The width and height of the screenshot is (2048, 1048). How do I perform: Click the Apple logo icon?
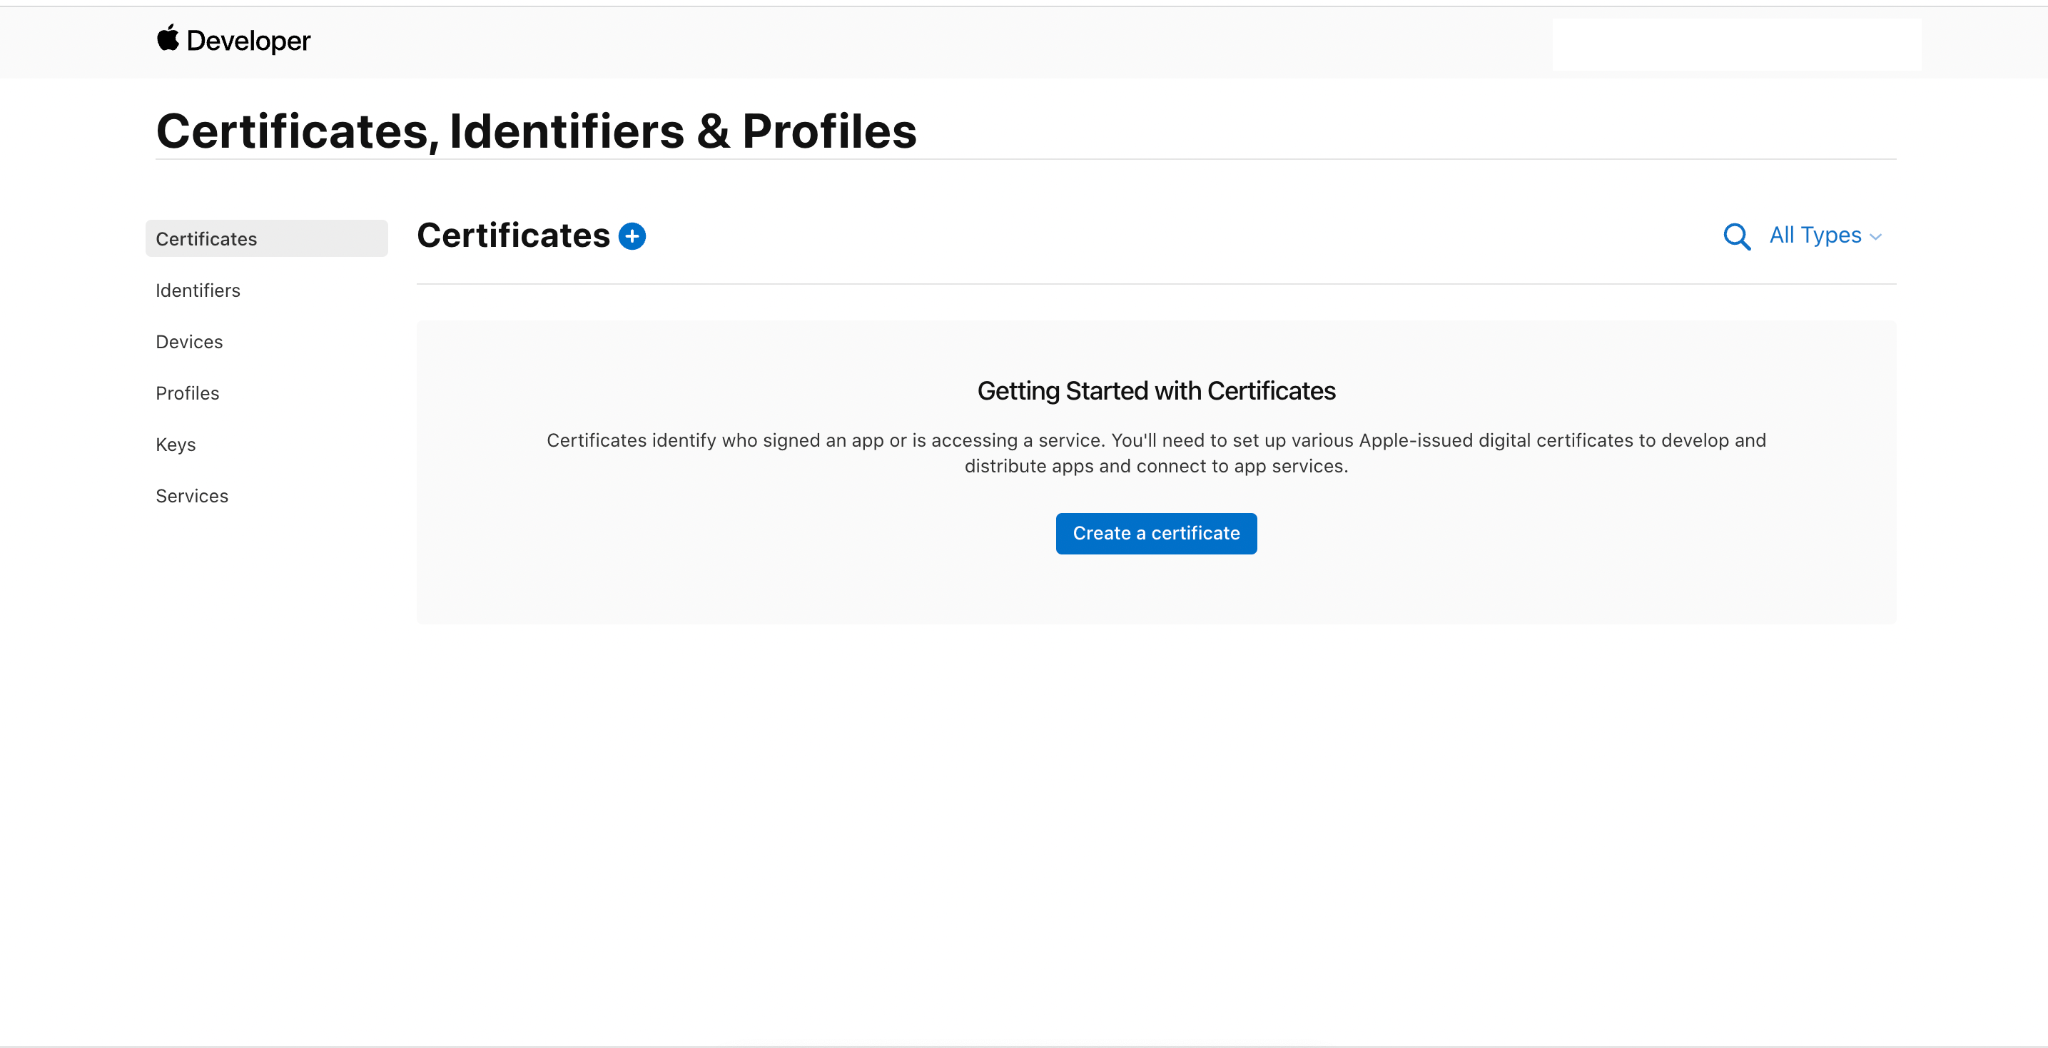(168, 38)
